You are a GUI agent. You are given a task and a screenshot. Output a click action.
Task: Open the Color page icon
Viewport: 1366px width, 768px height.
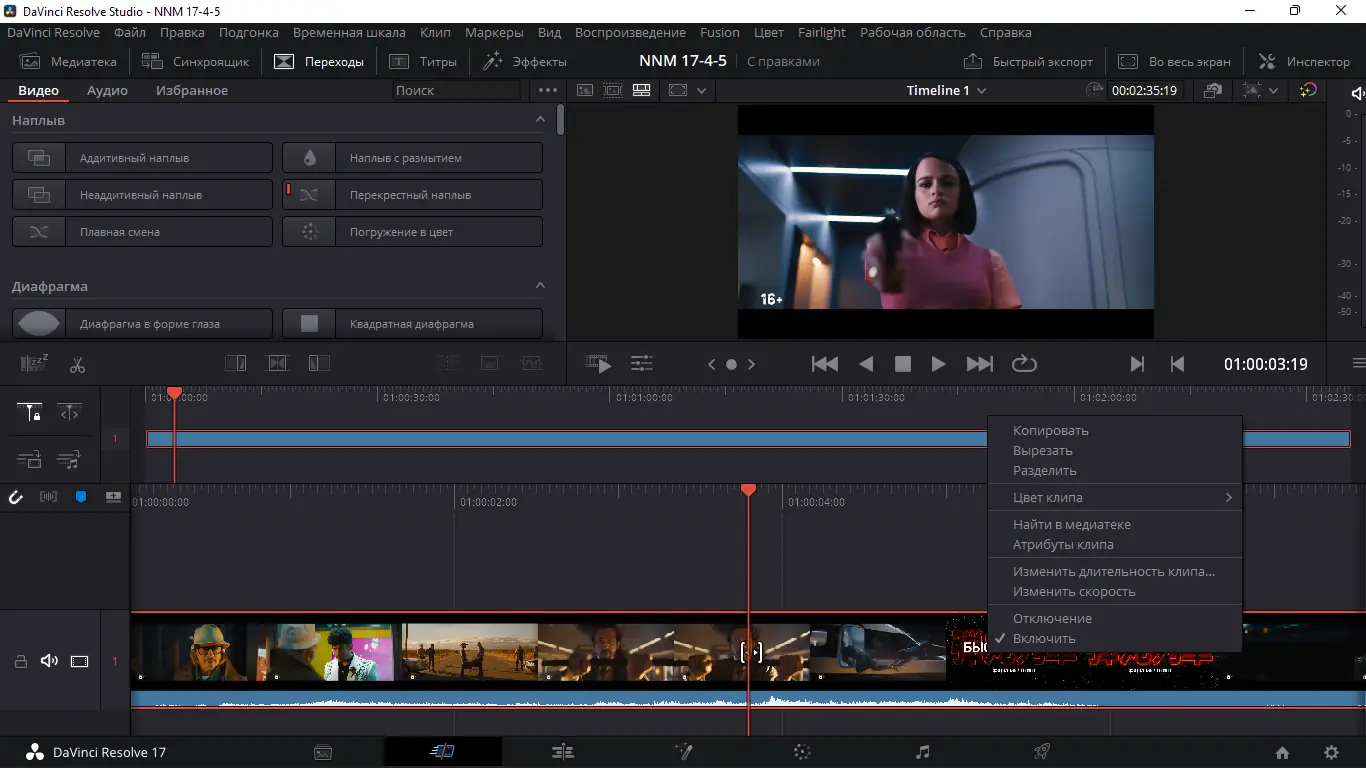click(801, 752)
